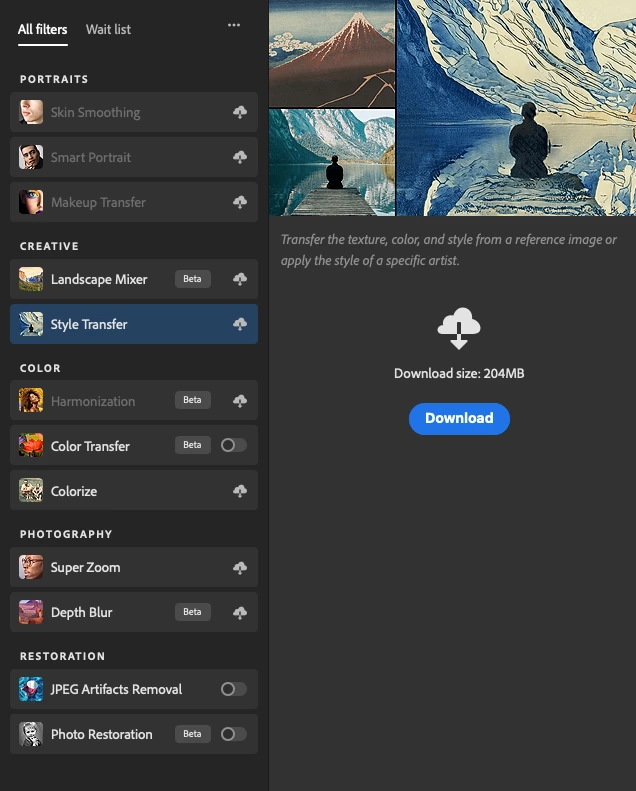
Task: Click the Landscape Mixer thumbnail icon
Action: (x=31, y=279)
